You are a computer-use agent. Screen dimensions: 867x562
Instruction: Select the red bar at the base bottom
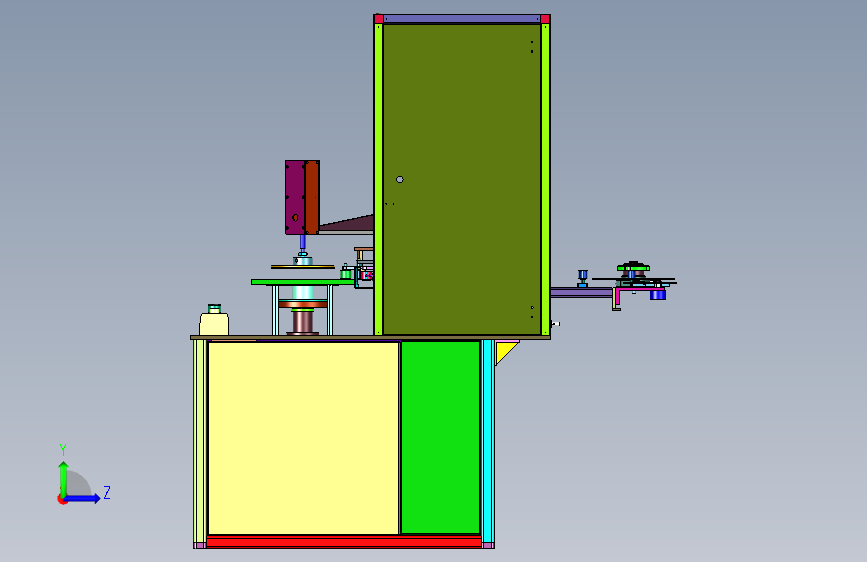point(343,542)
